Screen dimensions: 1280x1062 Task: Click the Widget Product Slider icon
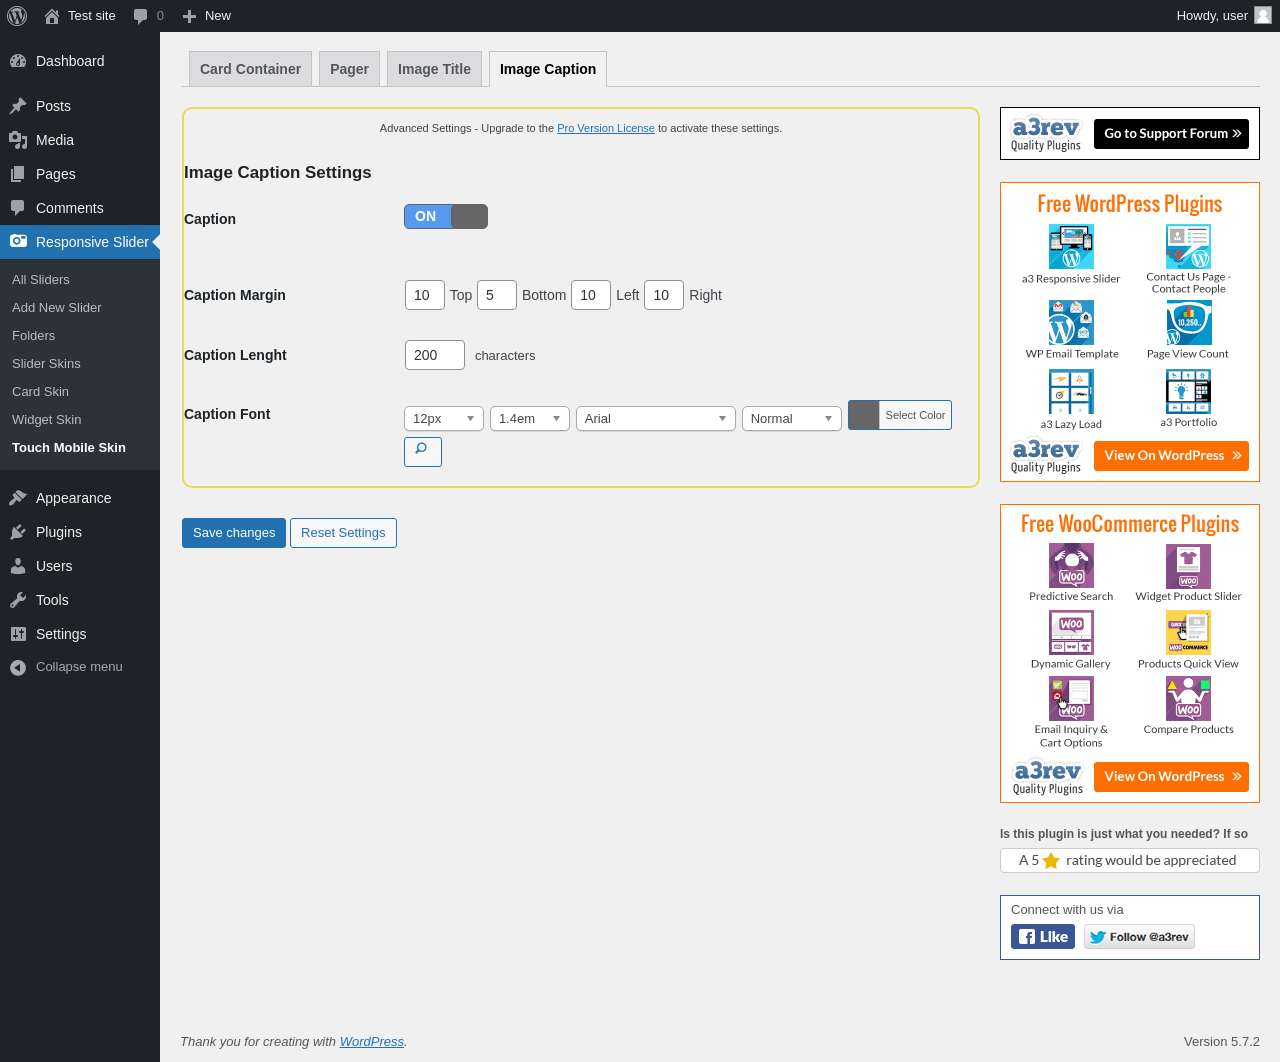[1188, 566]
